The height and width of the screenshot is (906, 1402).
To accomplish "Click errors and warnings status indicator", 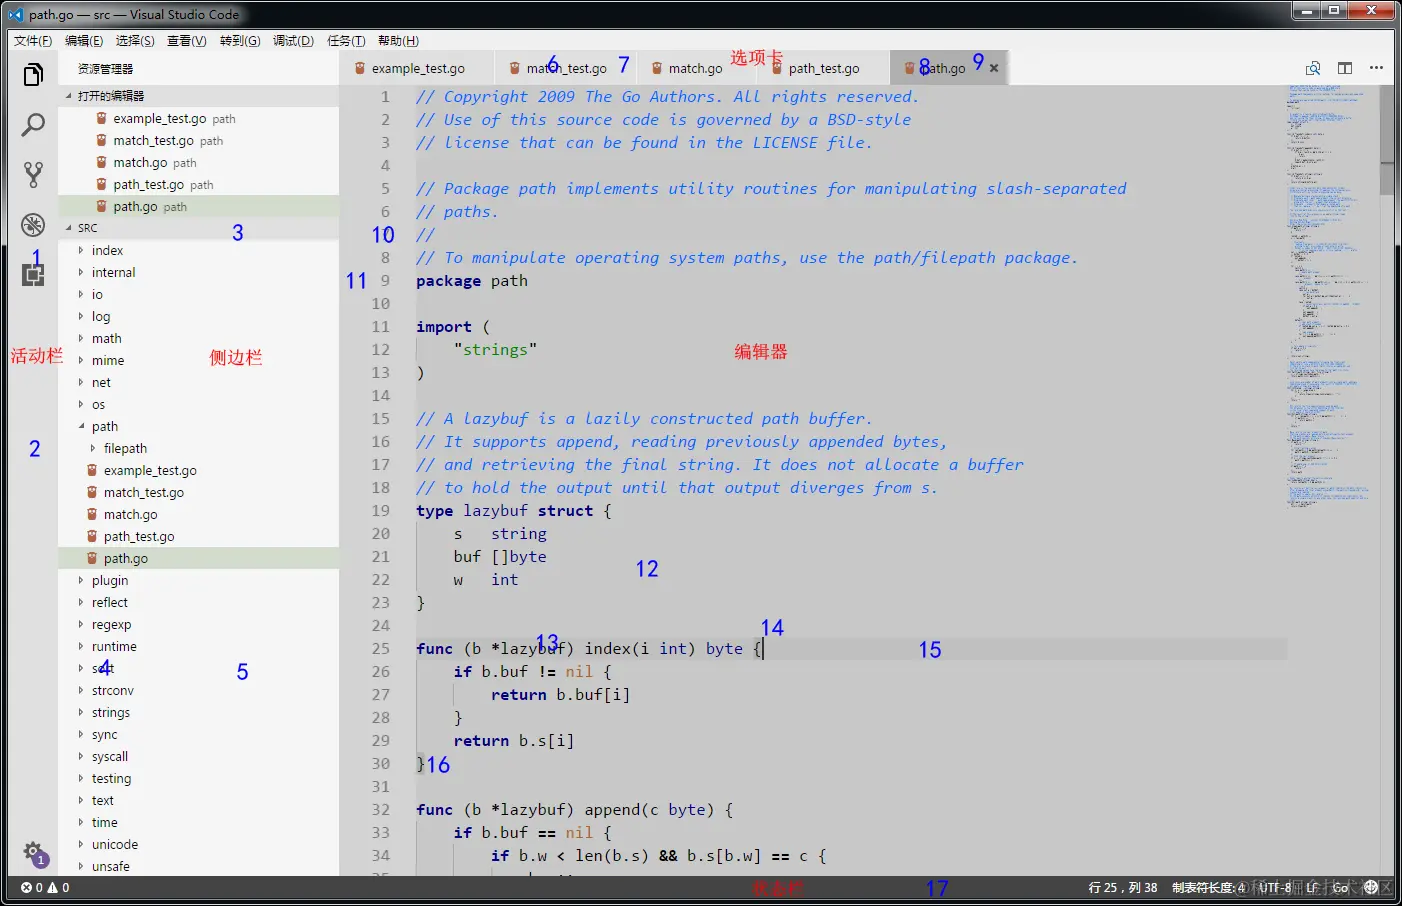I will click(x=45, y=887).
